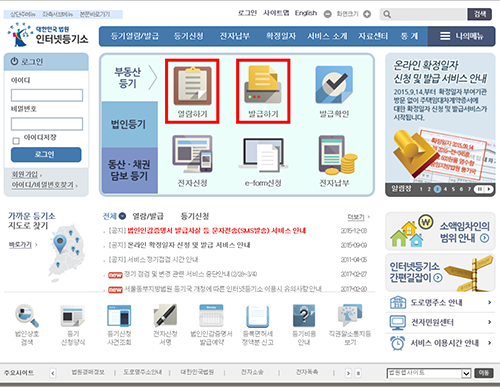This screenshot has height=387, width=500.
Task: Click the blue 로그인 button
Action: 46,154
